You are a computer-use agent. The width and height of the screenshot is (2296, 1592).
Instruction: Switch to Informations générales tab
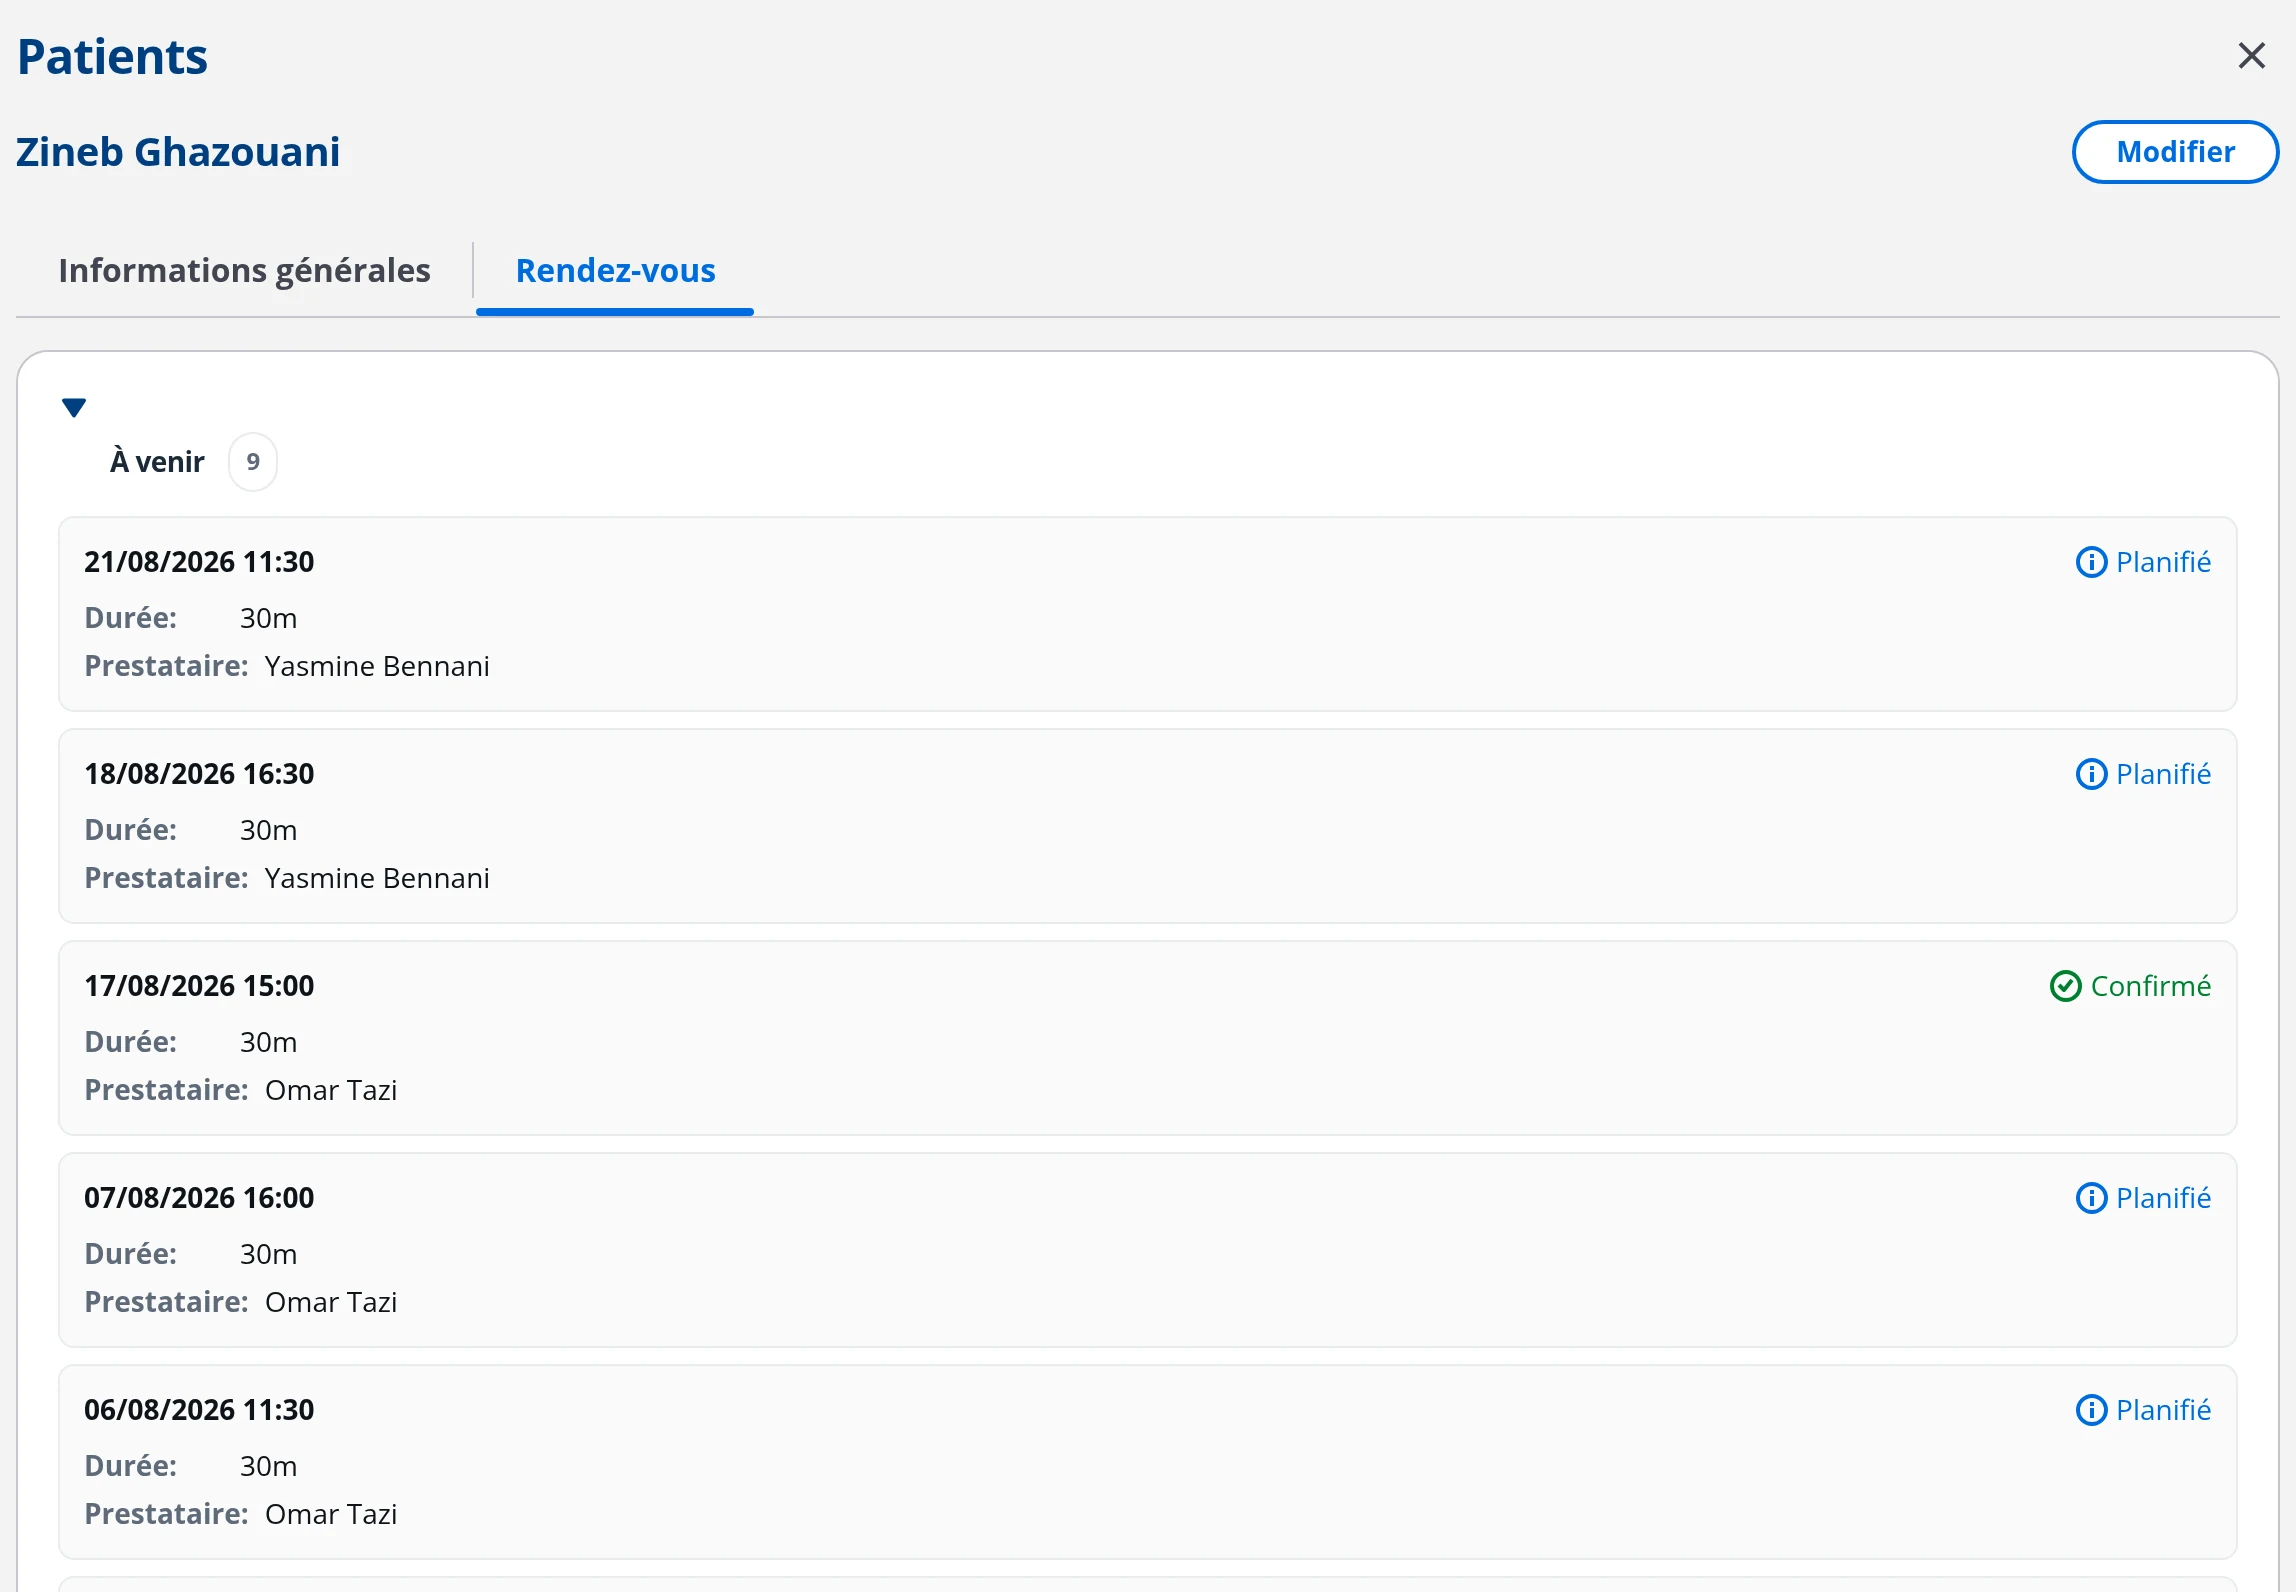pos(244,270)
